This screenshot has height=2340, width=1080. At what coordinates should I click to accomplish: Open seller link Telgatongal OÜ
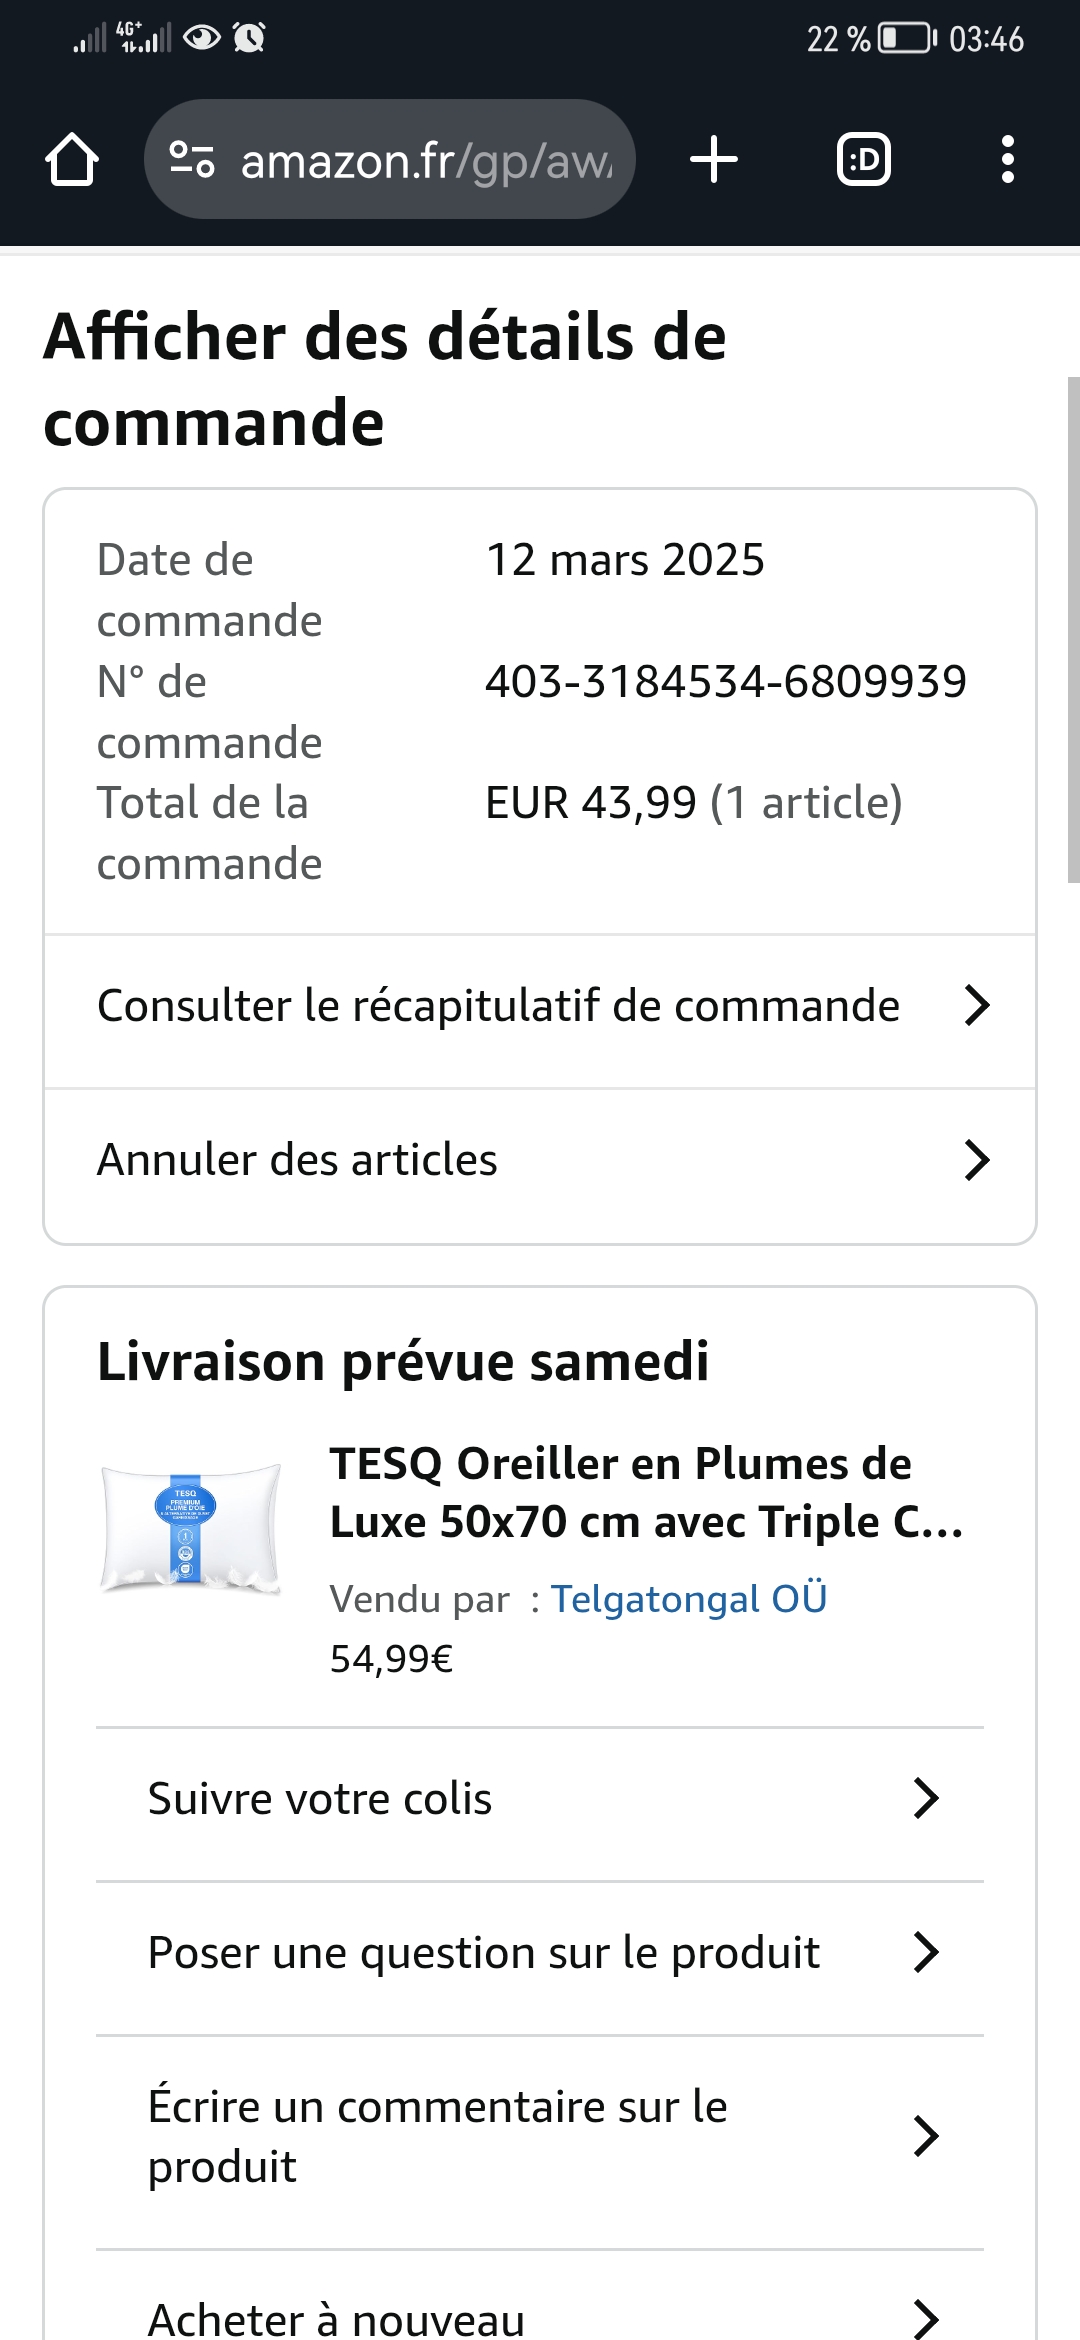[689, 1598]
